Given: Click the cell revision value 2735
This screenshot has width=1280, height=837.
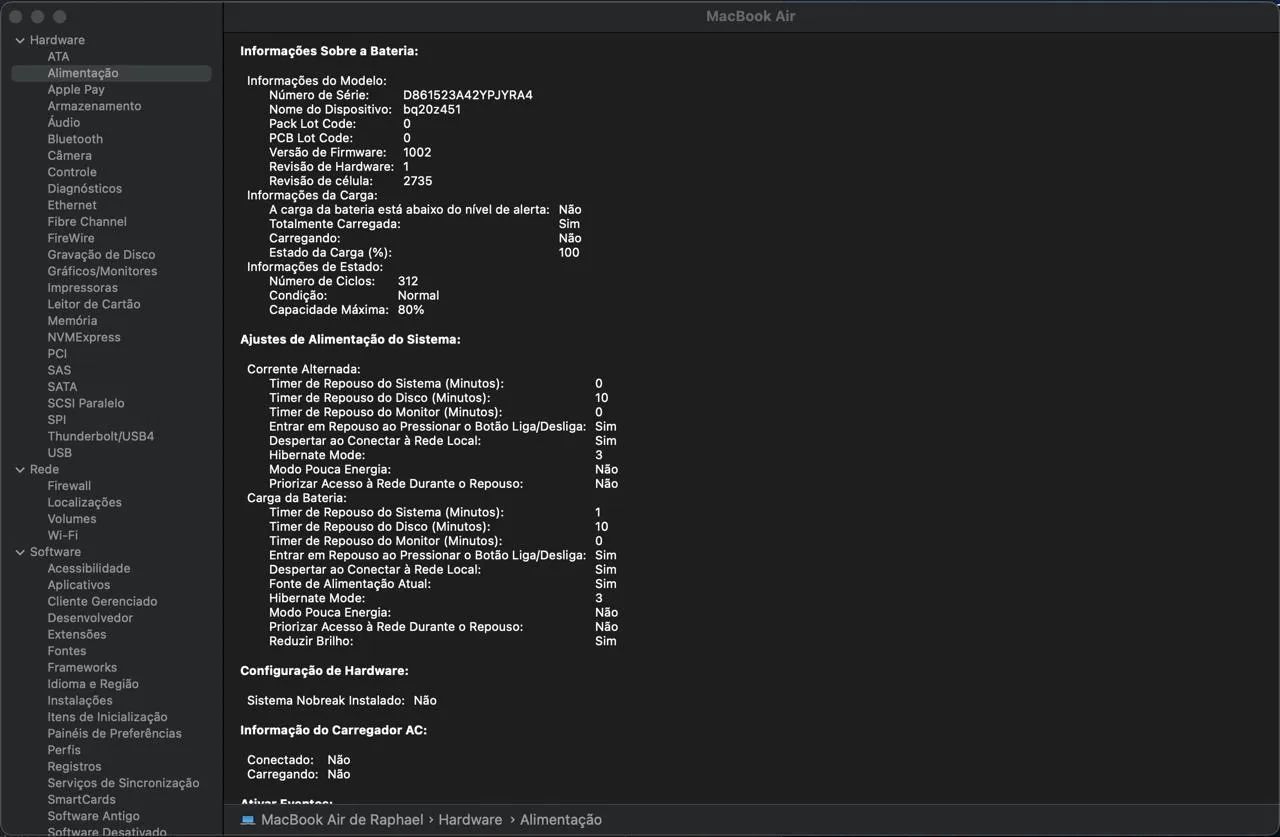Looking at the screenshot, I should pos(418,181).
